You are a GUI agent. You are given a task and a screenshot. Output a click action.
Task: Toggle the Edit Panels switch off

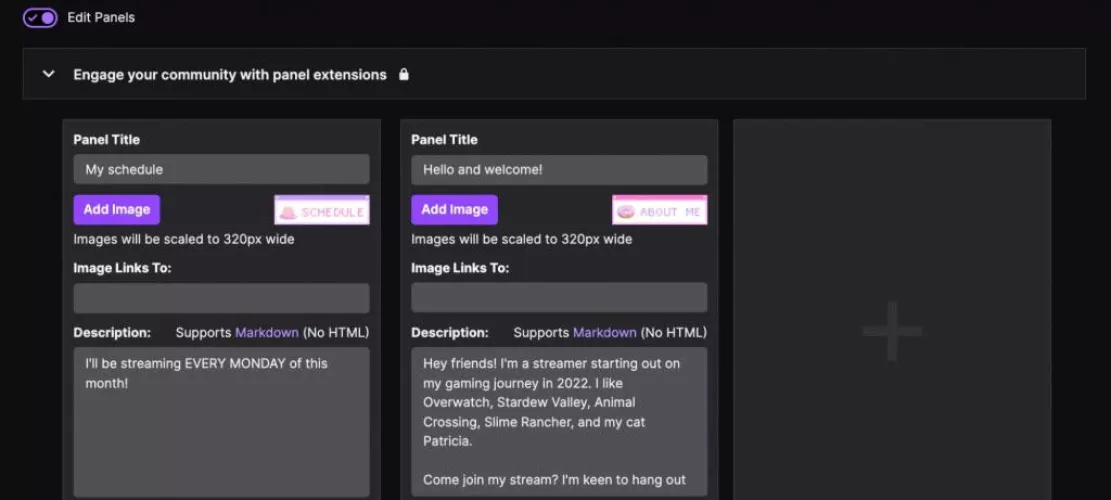click(x=40, y=17)
